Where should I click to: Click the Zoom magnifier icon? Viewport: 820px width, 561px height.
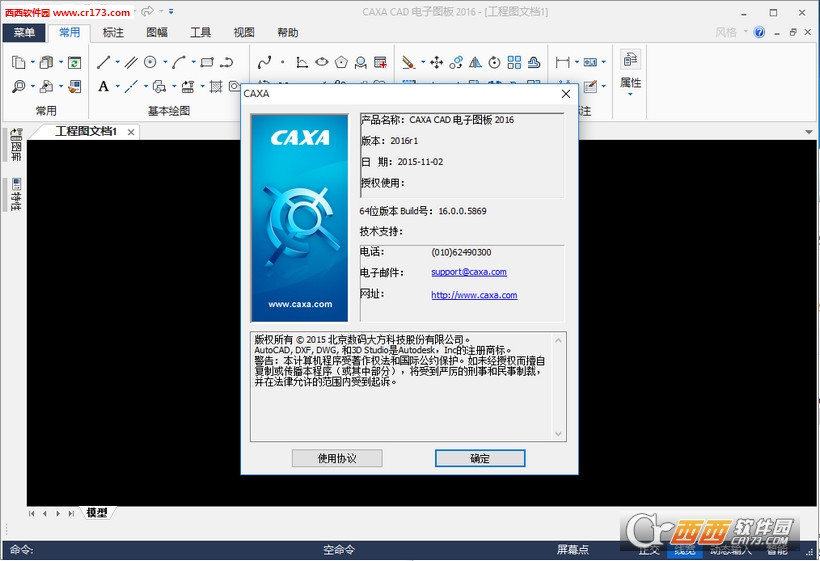tap(18, 86)
